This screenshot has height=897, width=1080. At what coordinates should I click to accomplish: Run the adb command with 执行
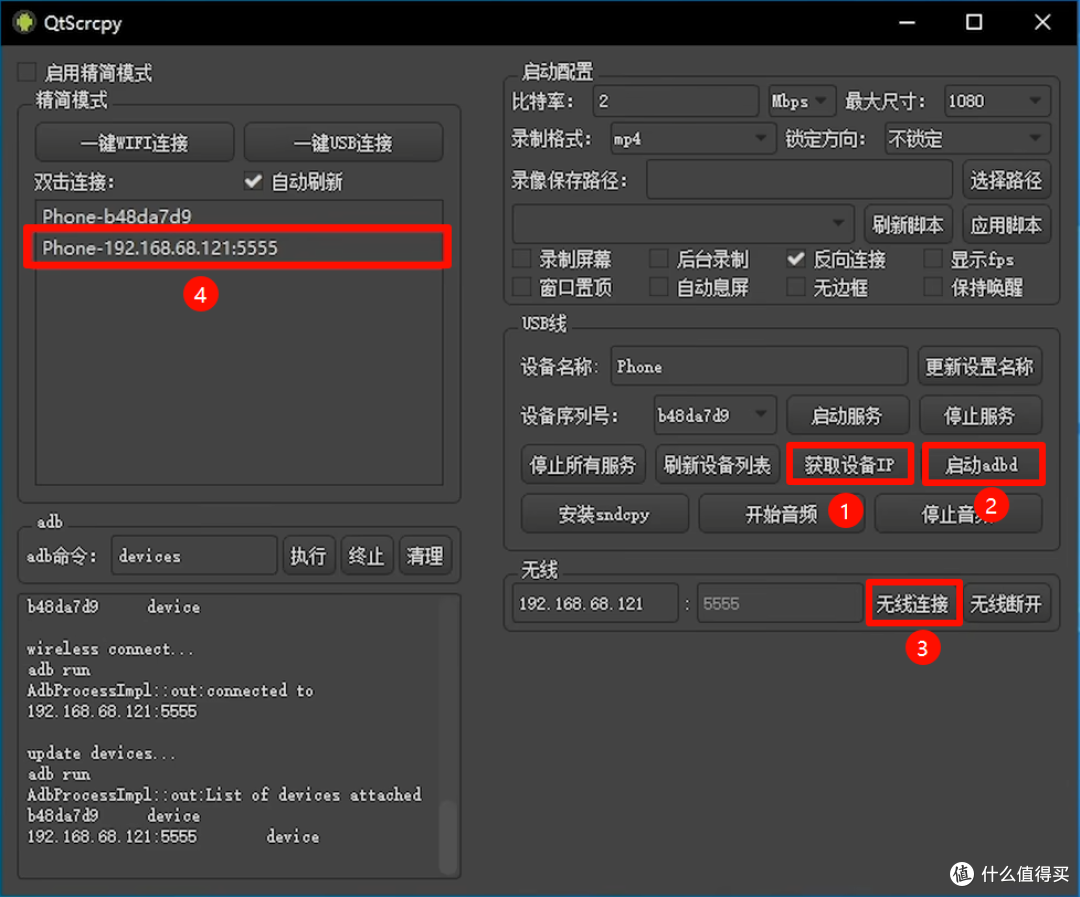[x=308, y=555]
